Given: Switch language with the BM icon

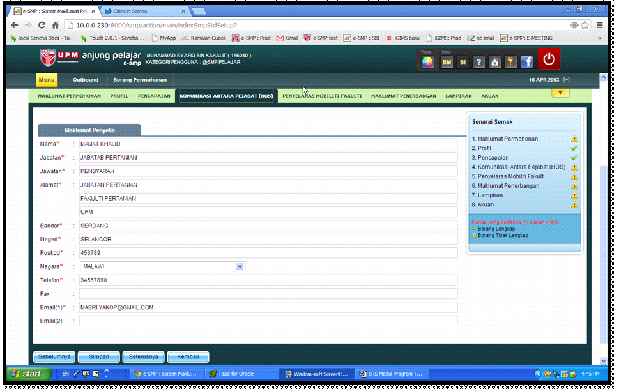Looking at the screenshot, I should pos(447,62).
